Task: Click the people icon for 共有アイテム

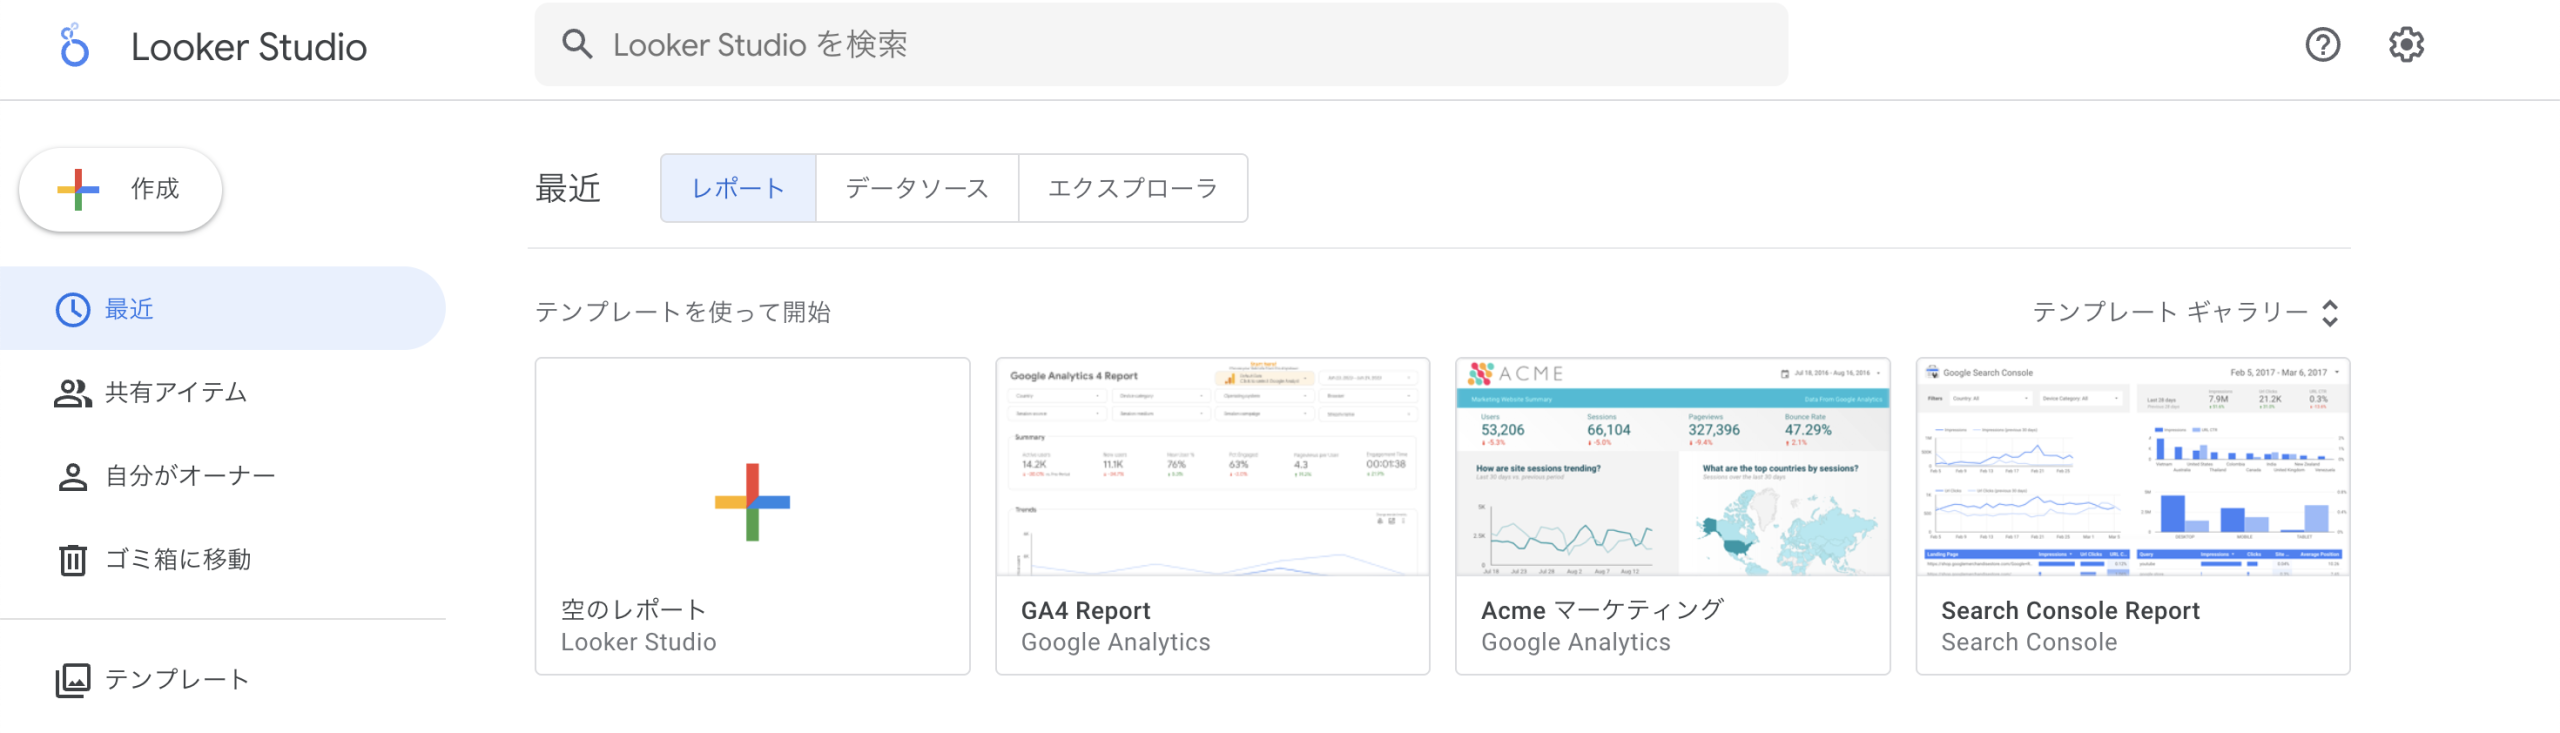Action: point(72,393)
